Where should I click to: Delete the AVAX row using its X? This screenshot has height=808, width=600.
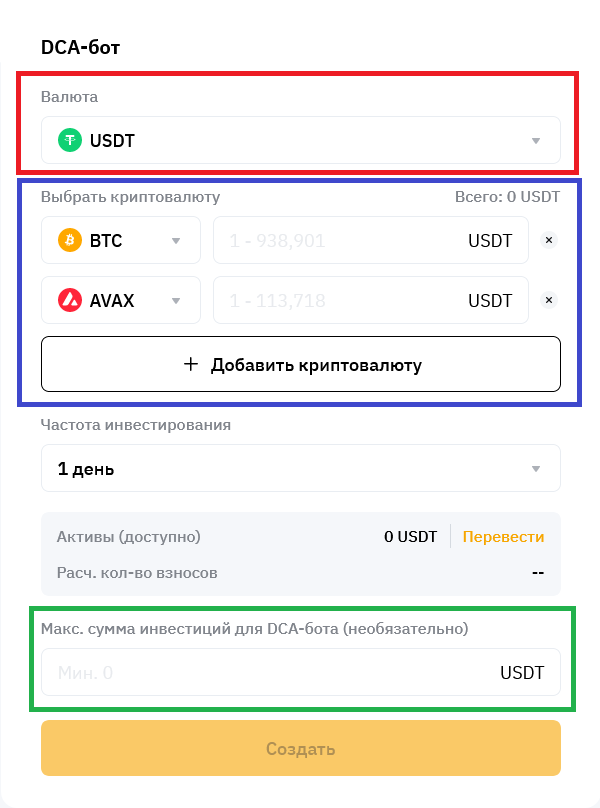[x=547, y=300]
